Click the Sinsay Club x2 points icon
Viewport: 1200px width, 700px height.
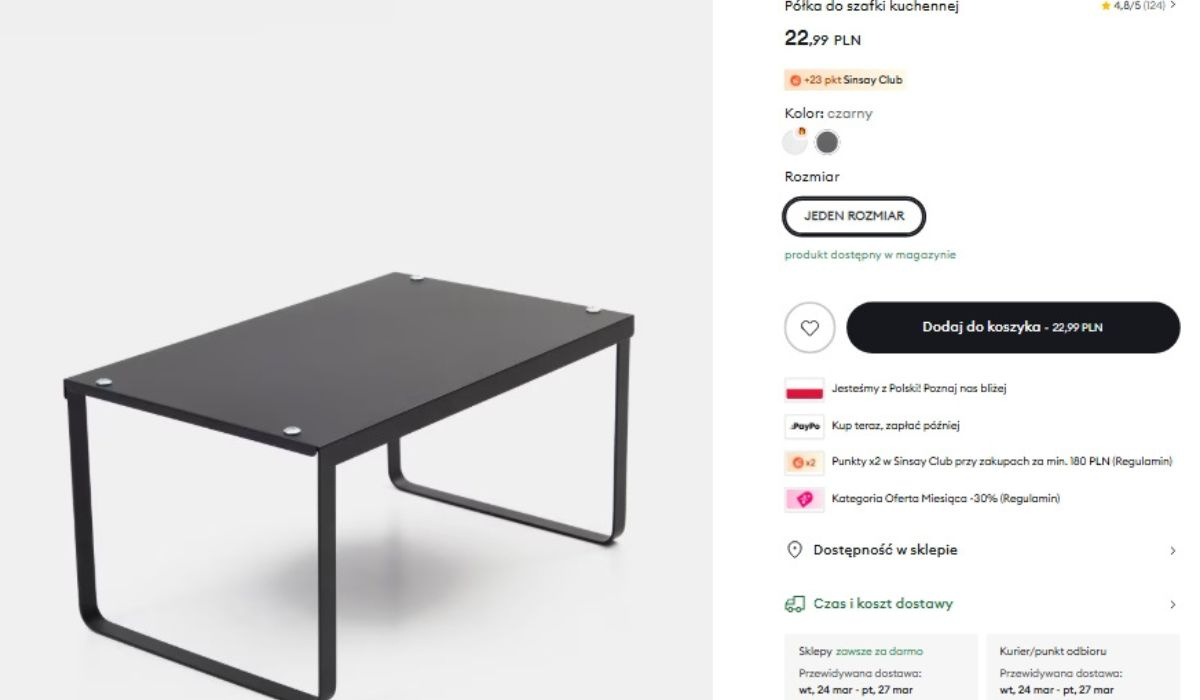pyautogui.click(x=804, y=463)
